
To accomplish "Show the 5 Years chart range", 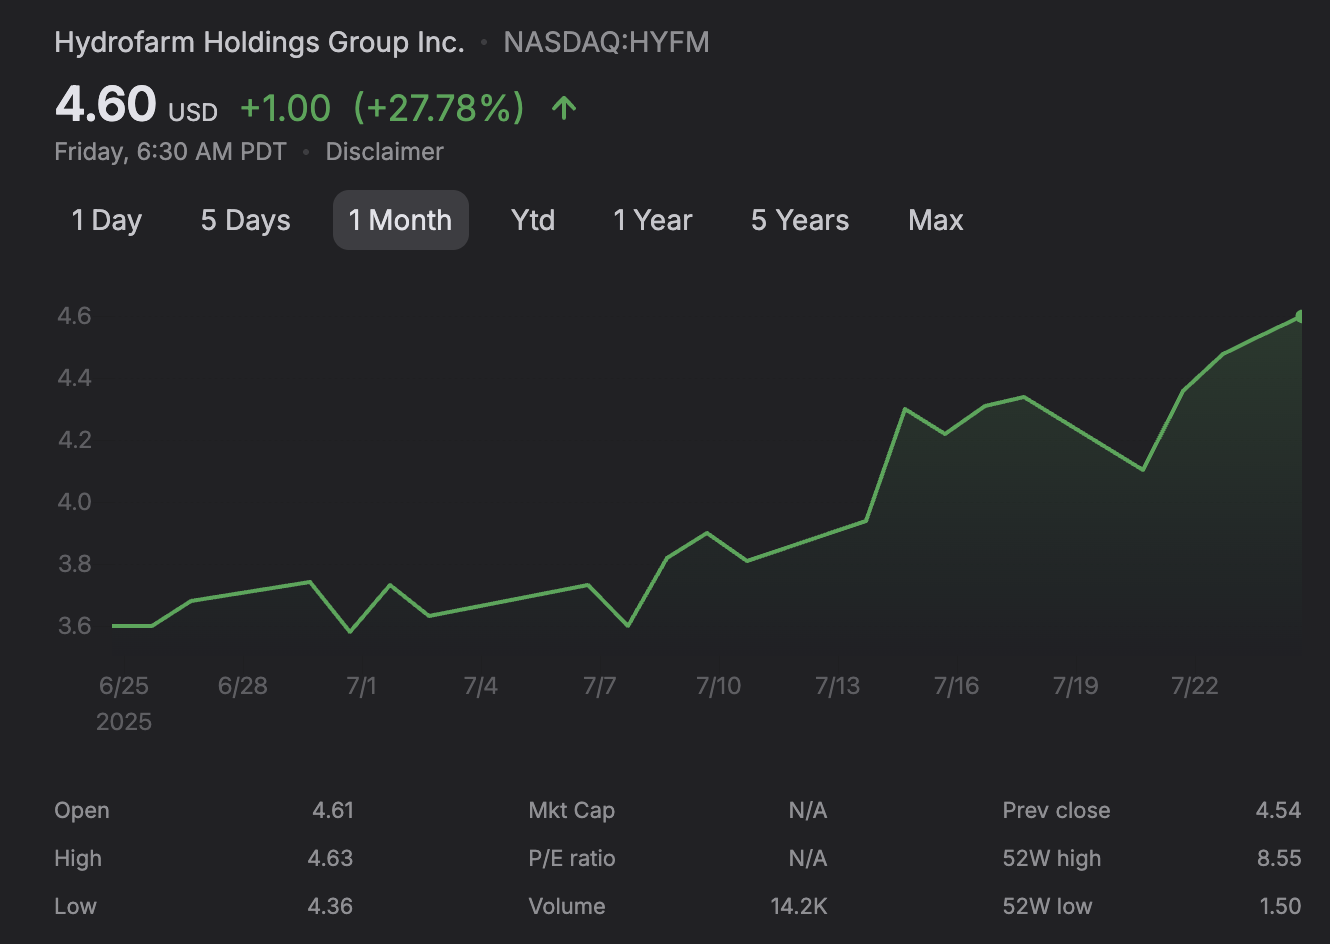I will tap(799, 220).
